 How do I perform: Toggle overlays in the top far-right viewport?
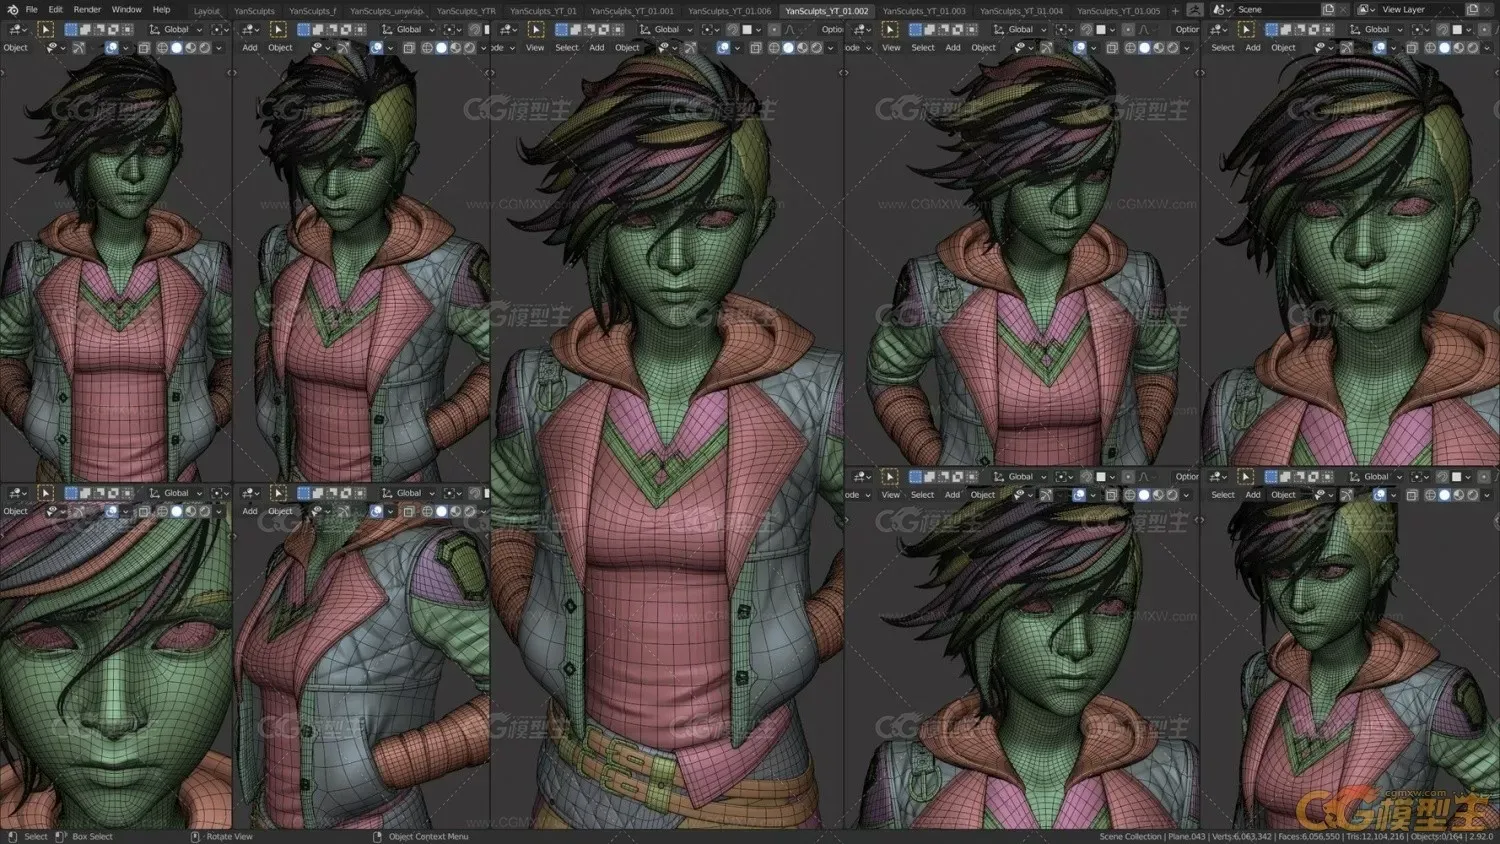point(1379,48)
